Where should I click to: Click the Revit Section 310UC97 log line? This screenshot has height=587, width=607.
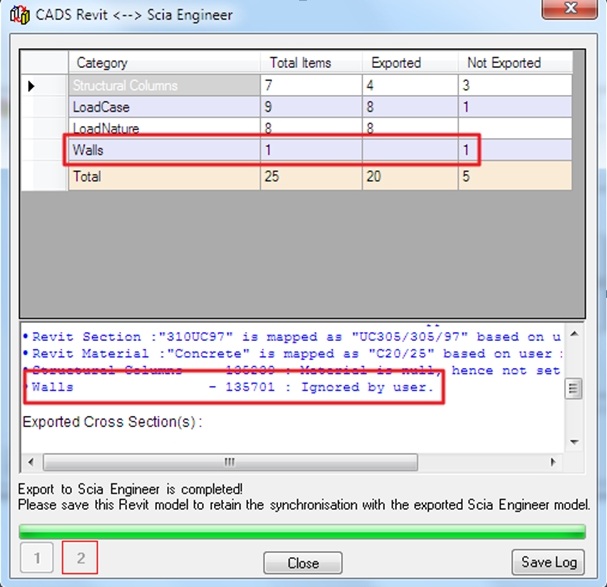(x=292, y=336)
